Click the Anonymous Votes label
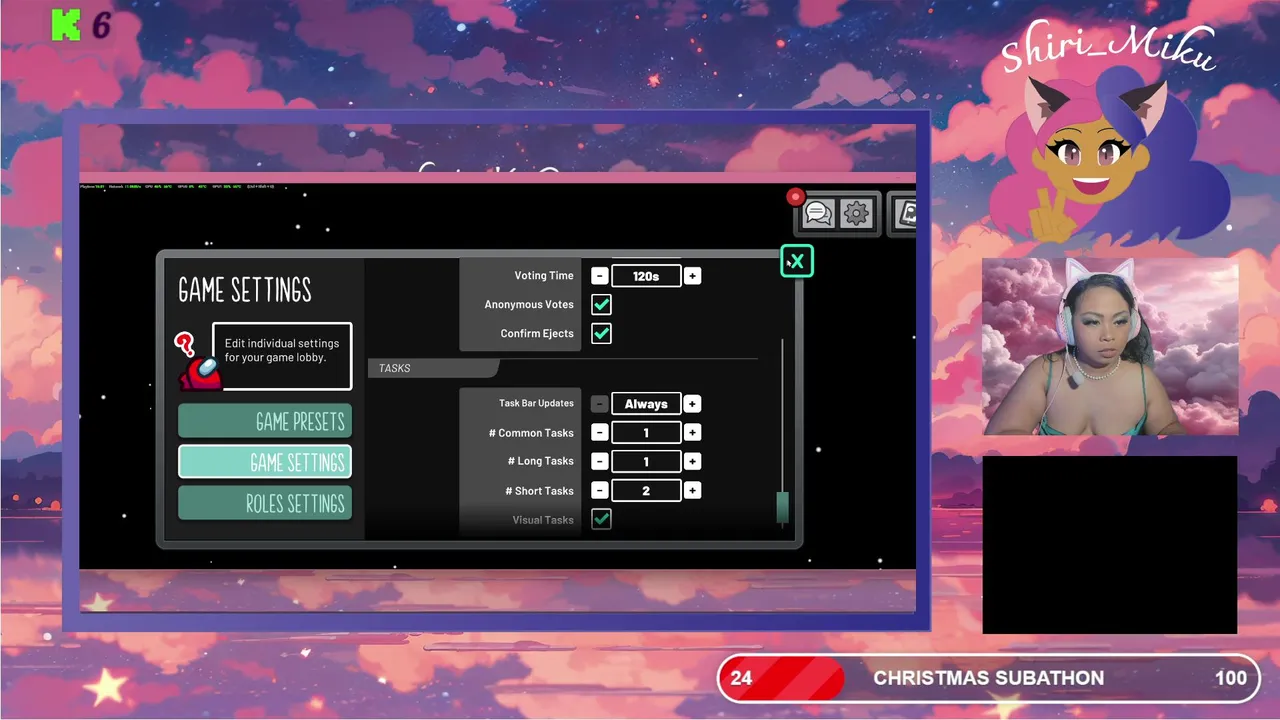Viewport: 1280px width, 720px height. pyautogui.click(x=529, y=305)
